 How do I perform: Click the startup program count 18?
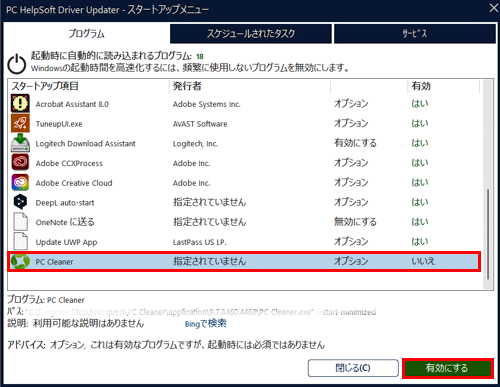click(x=200, y=57)
